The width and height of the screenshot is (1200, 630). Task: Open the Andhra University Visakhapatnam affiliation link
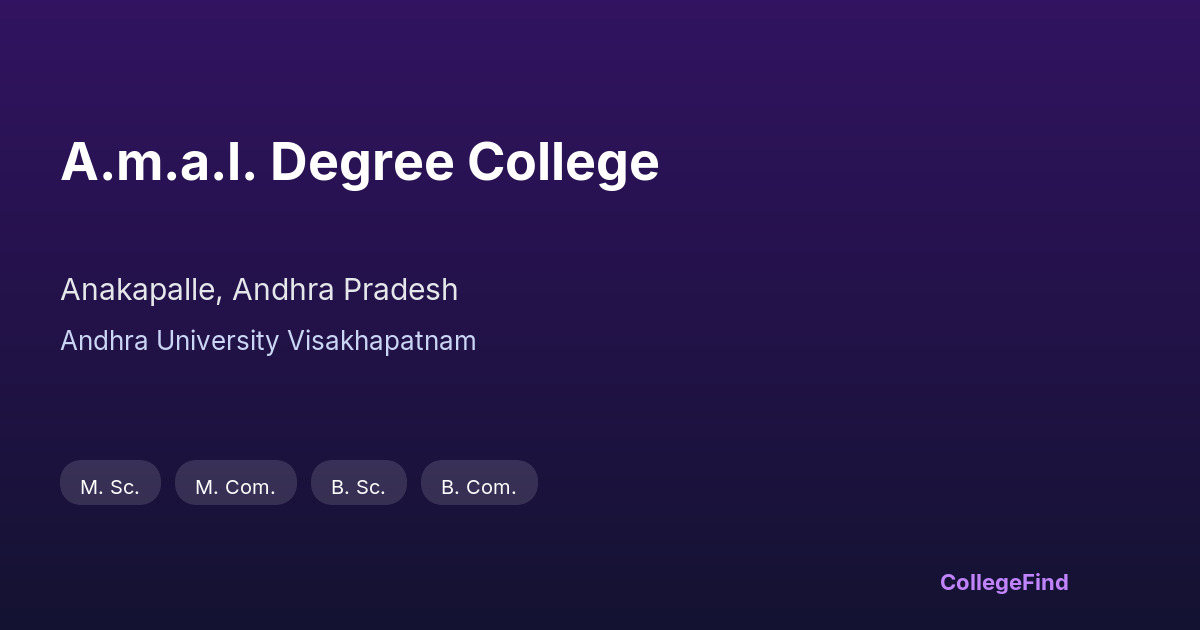(x=268, y=341)
